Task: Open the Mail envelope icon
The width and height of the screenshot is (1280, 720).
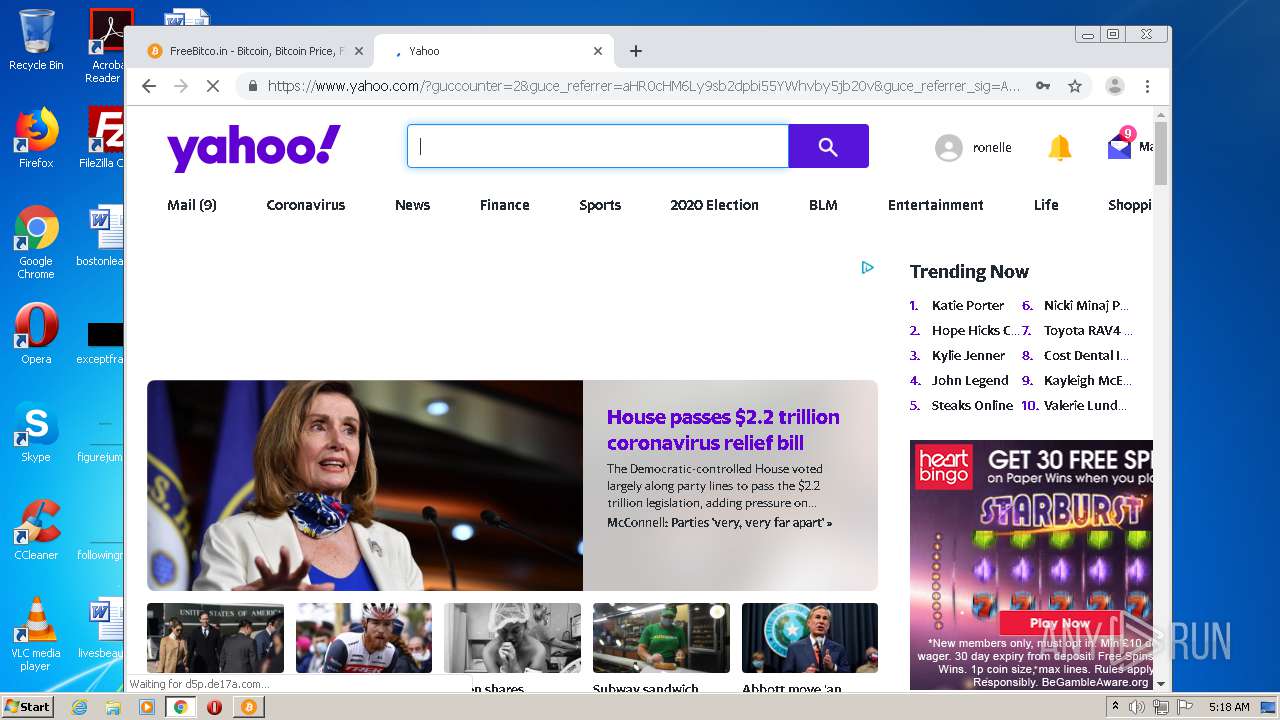Action: tap(1119, 147)
